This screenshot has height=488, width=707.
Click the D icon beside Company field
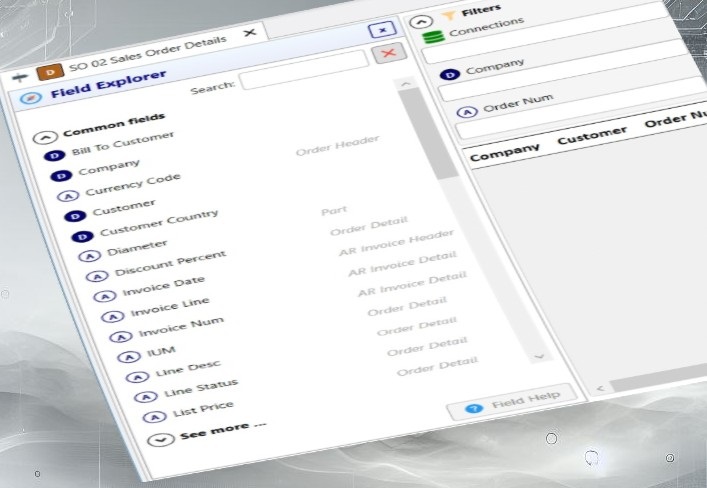point(61,175)
